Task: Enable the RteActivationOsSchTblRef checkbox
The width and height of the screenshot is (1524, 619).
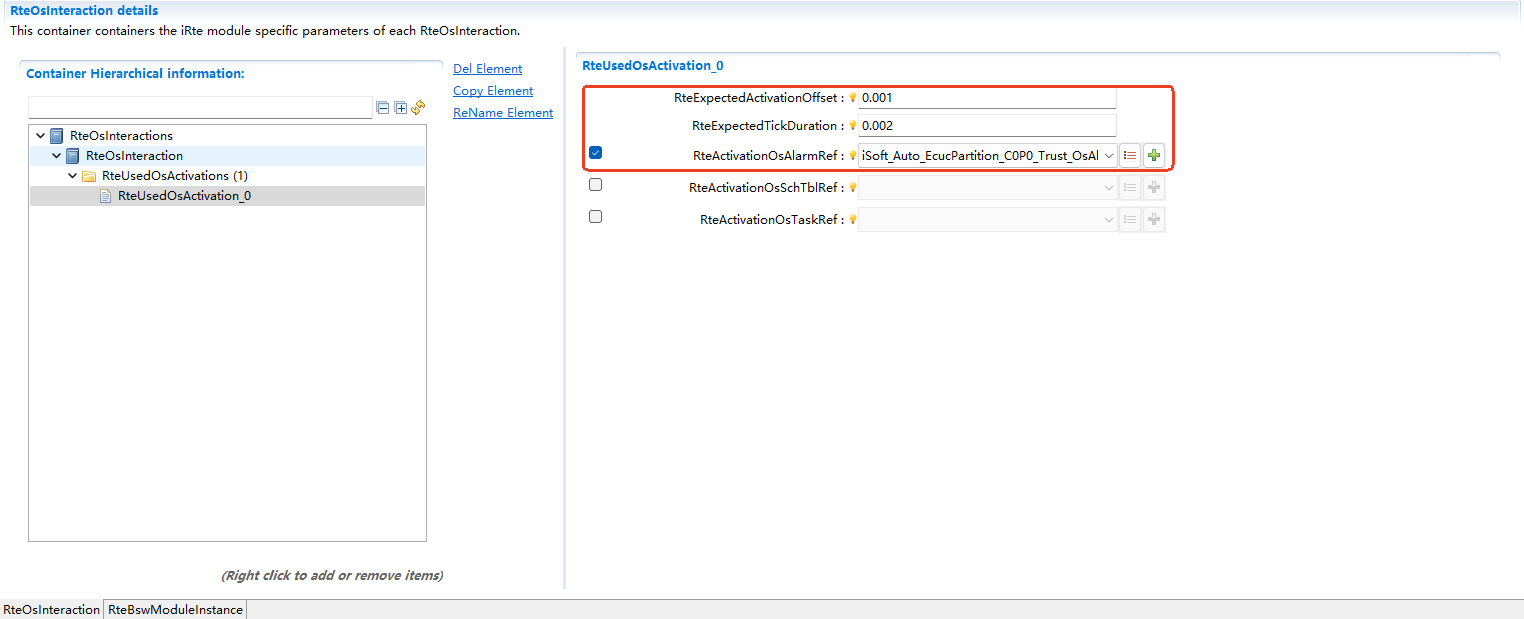Action: [595, 185]
